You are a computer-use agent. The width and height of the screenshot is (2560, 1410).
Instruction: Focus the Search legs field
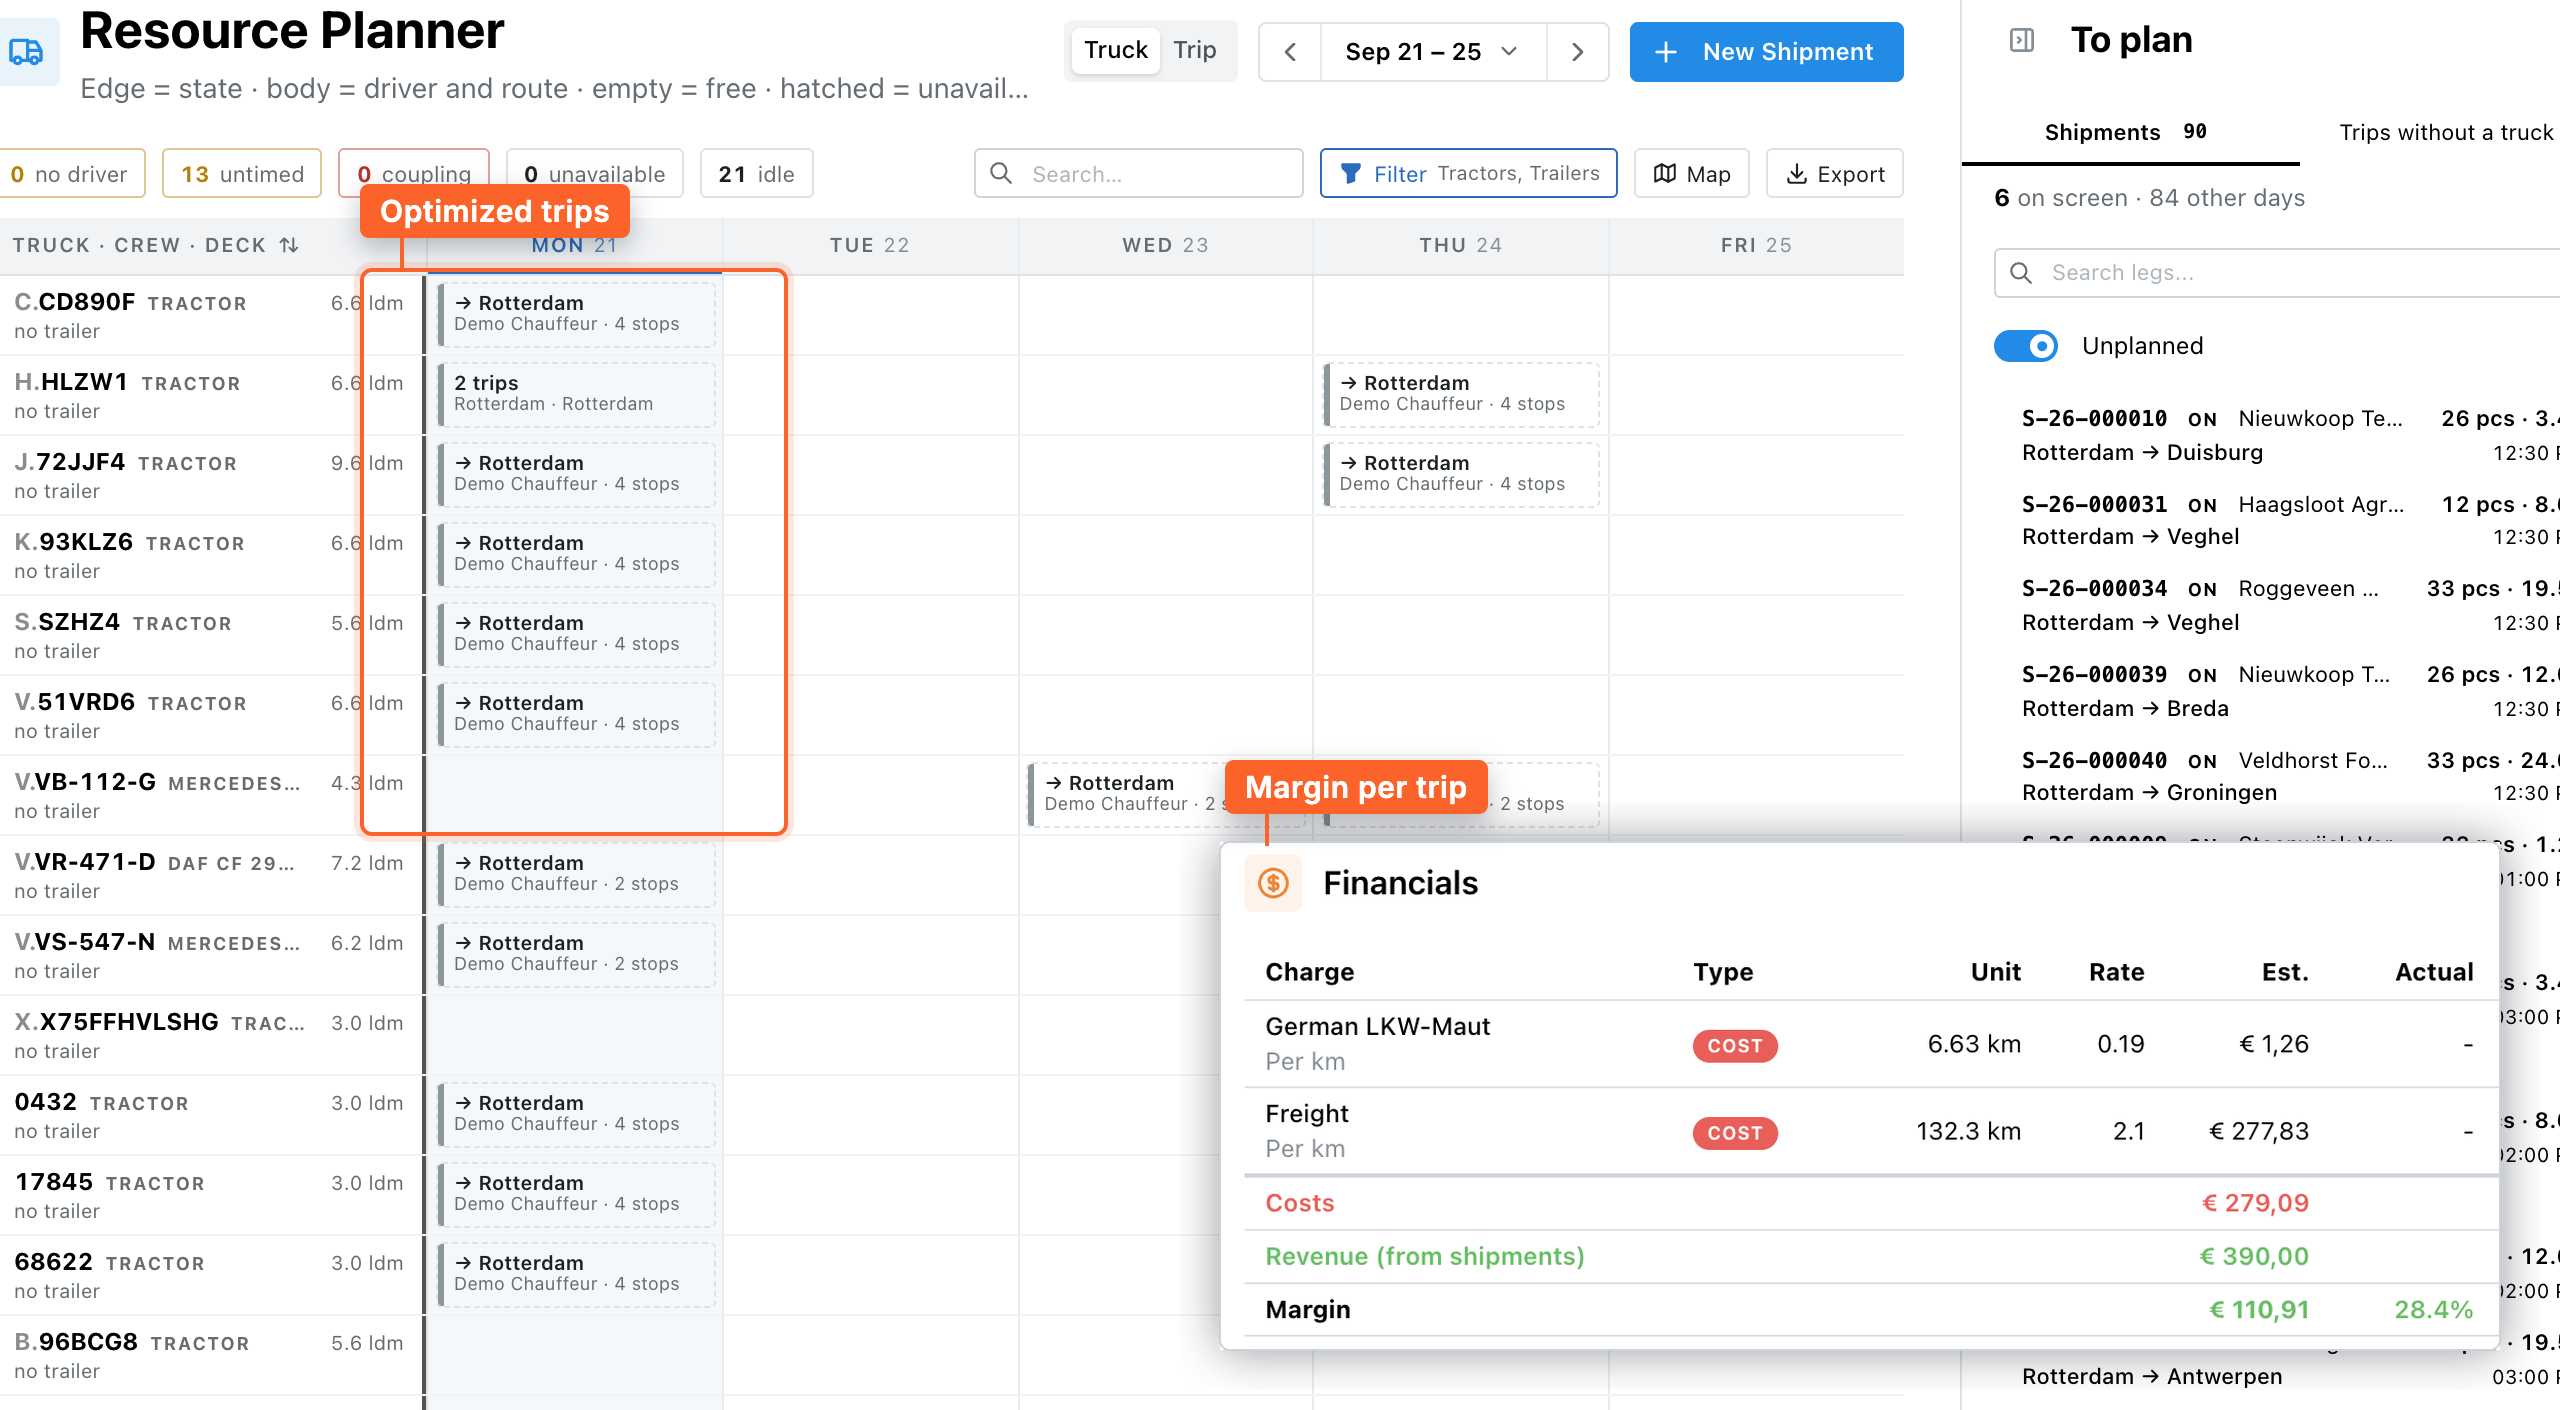pyautogui.click(x=2277, y=273)
